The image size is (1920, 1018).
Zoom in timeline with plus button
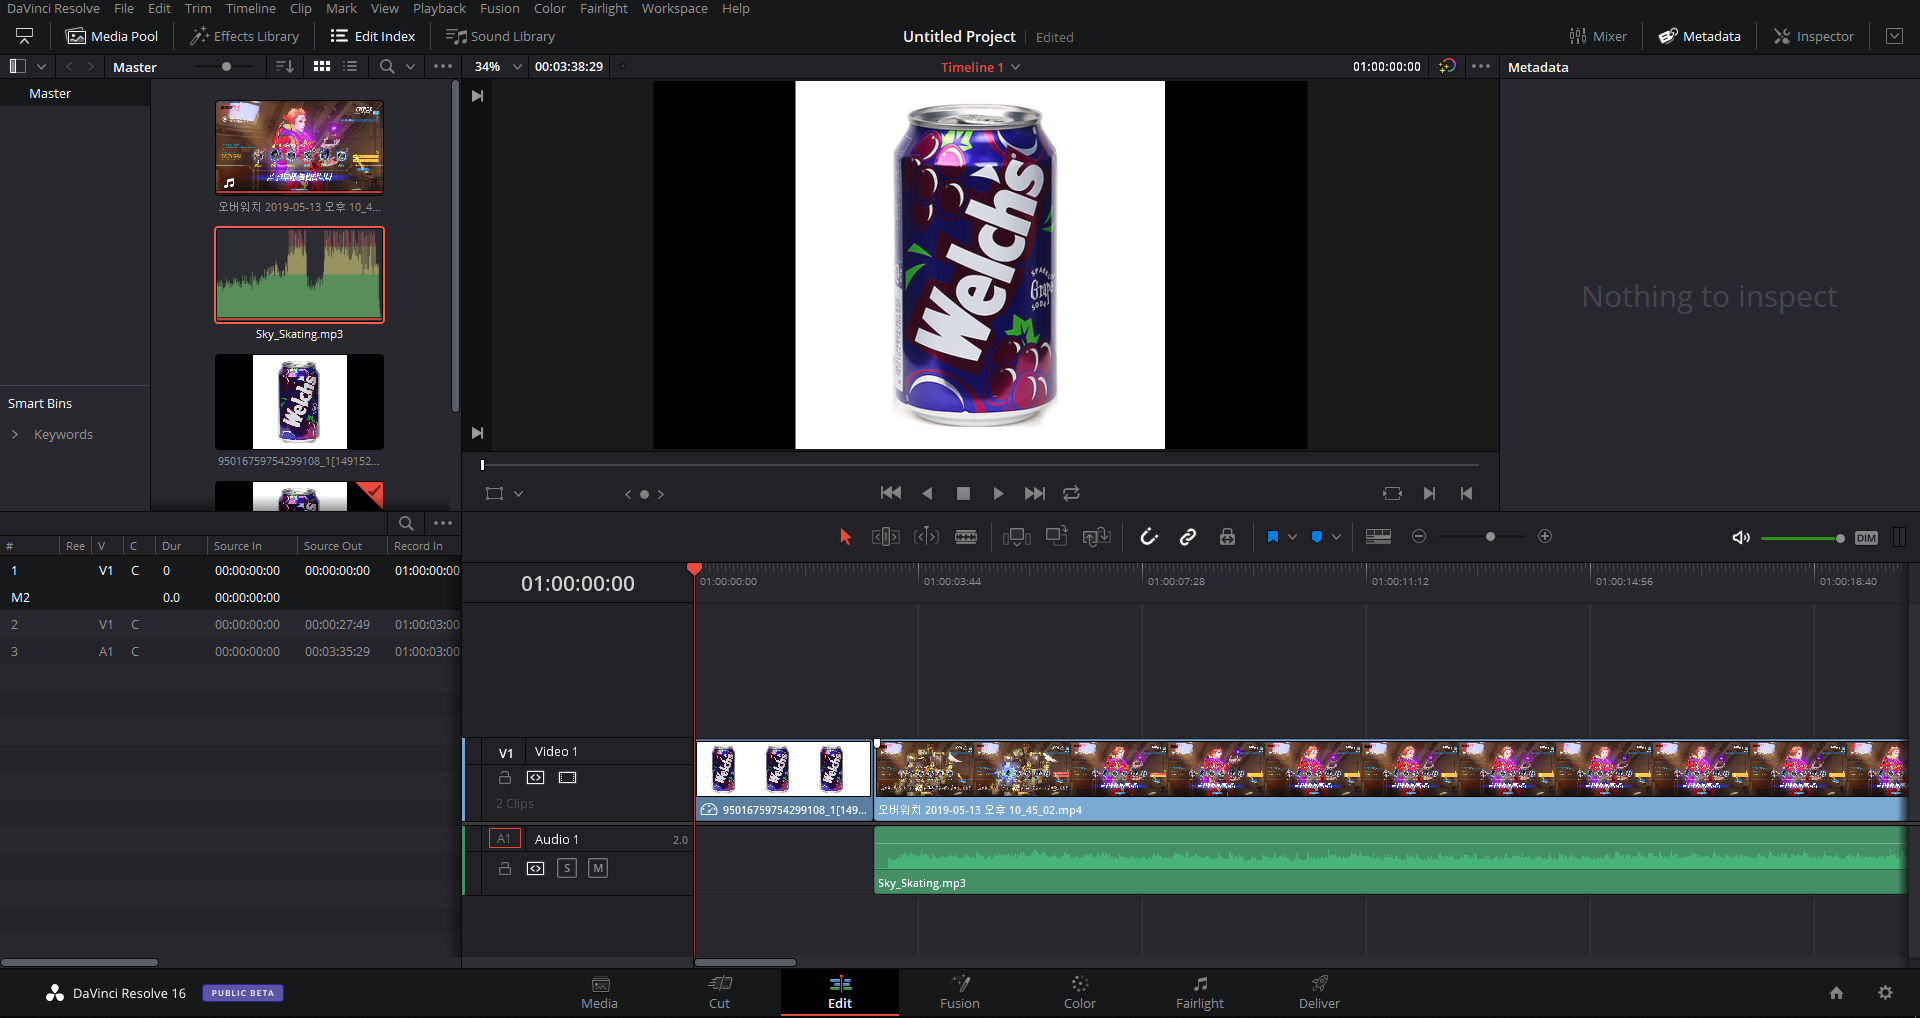pyautogui.click(x=1545, y=537)
